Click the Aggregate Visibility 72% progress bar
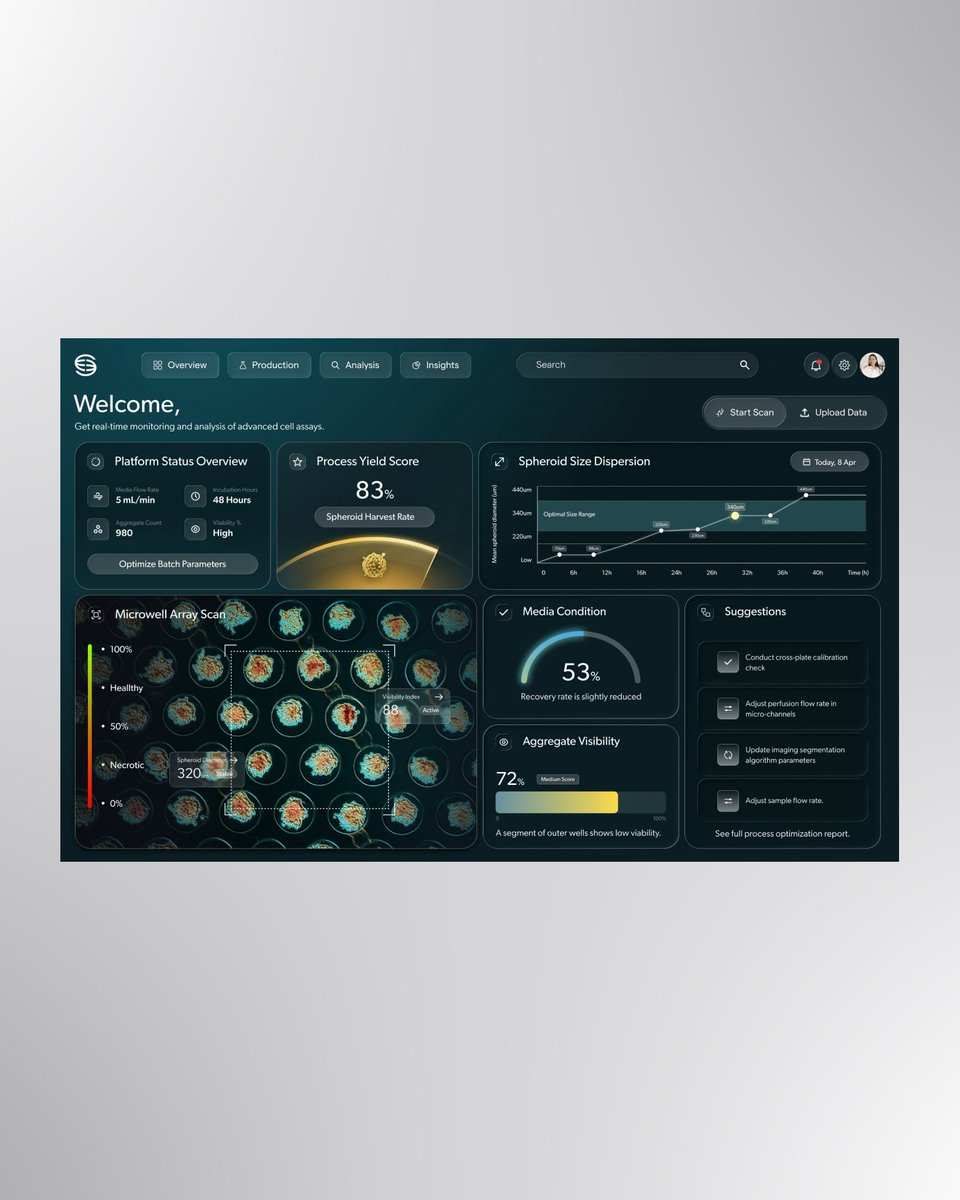 click(581, 802)
